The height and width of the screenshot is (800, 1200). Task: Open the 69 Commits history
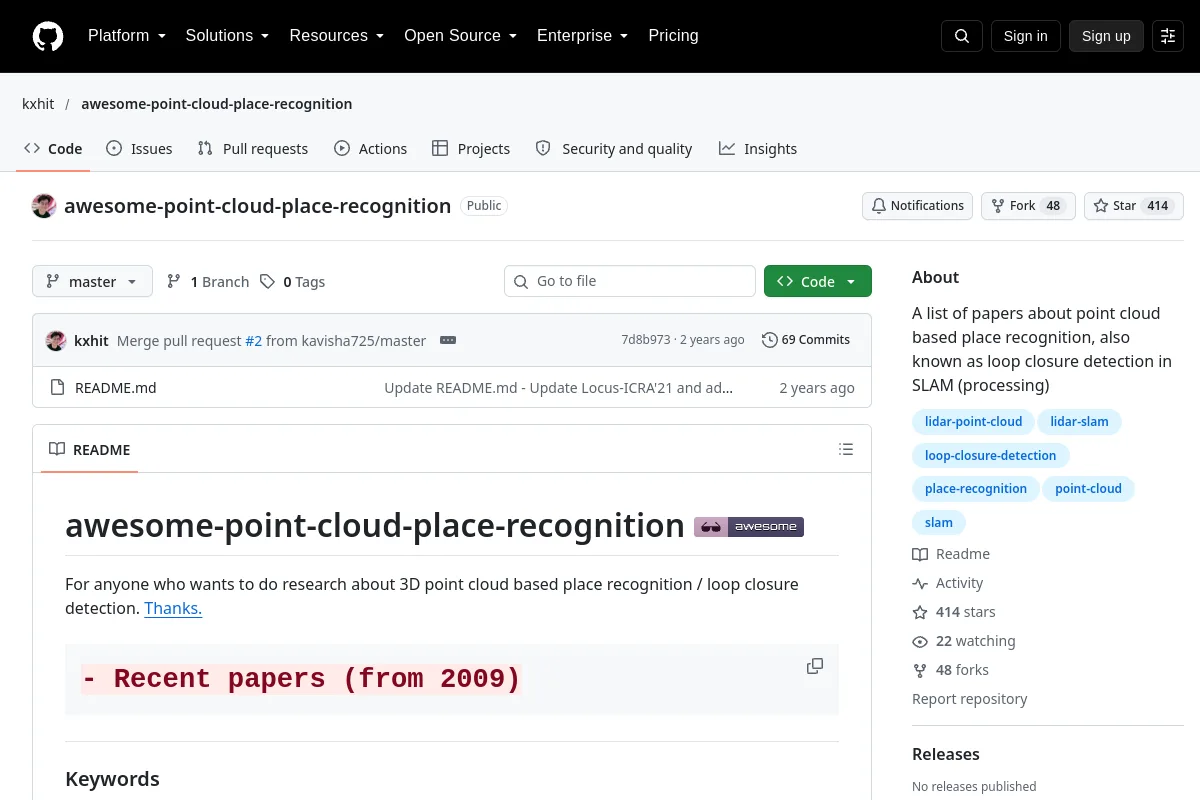coord(806,340)
